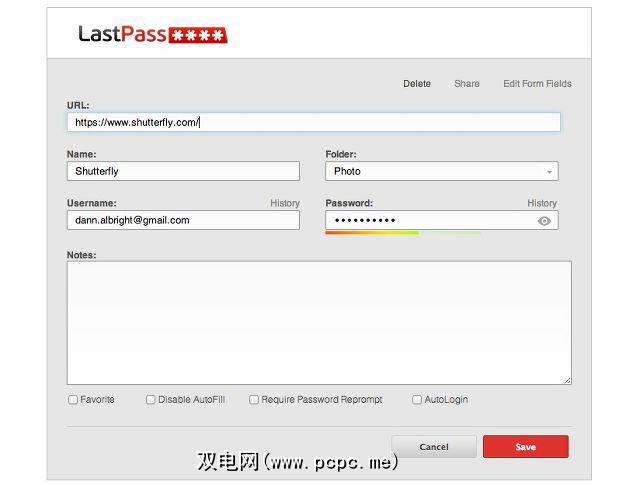View Password History
640x485 pixels.
(542, 203)
